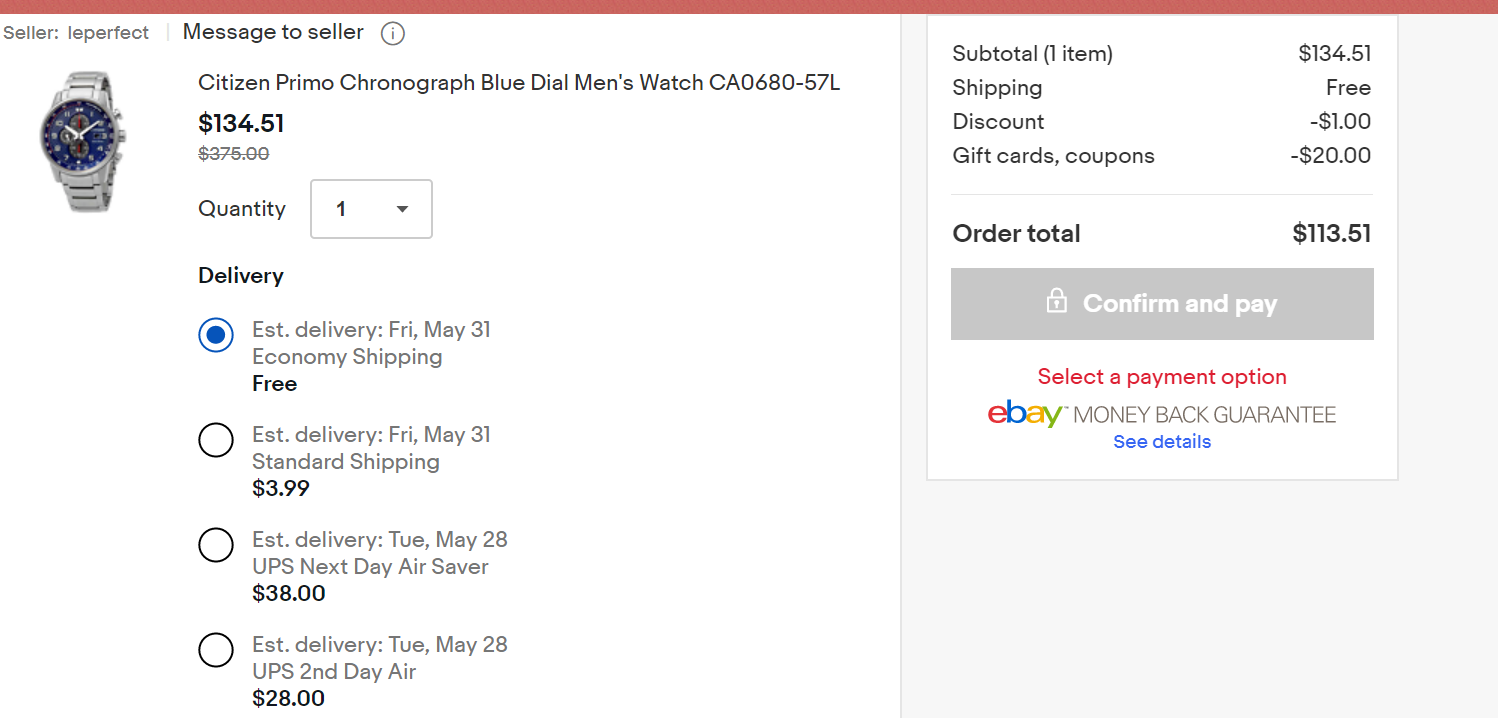
Task: Click the Discount line in summary
Action: coord(1162,122)
